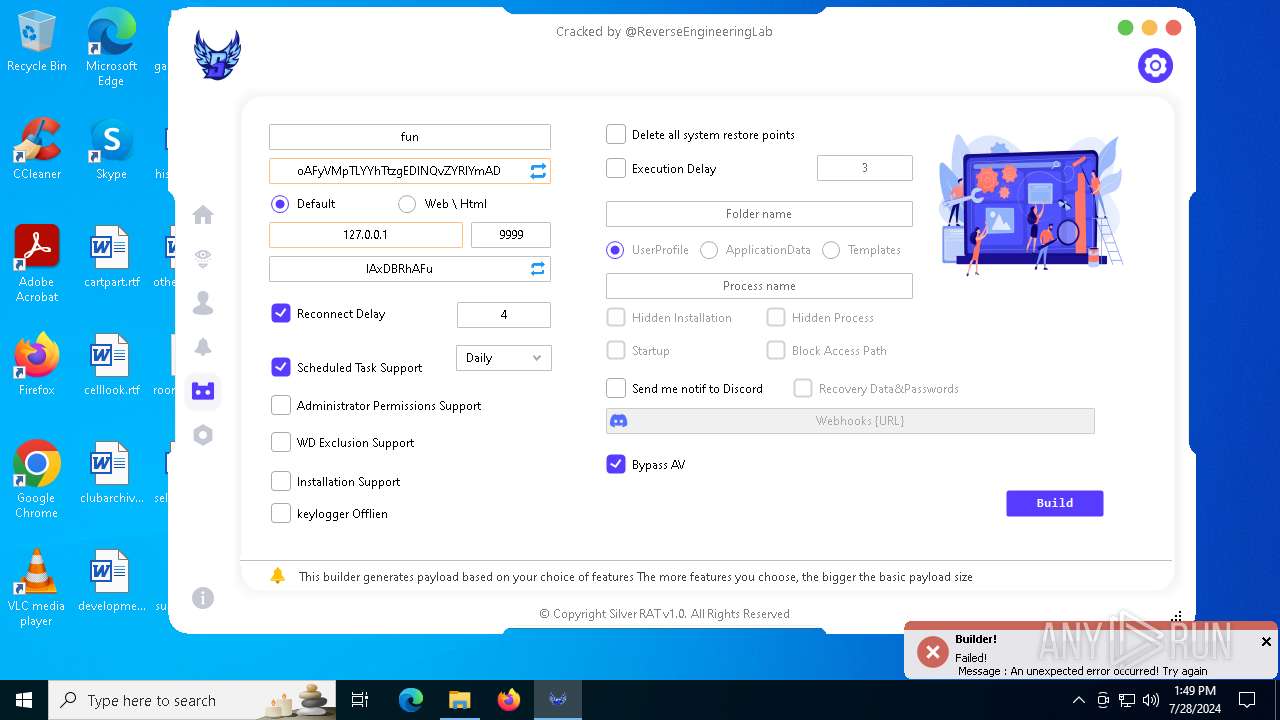Image resolution: width=1280 pixels, height=720 pixels.
Task: Open VLC media player desktop shortcut
Action: (37, 588)
